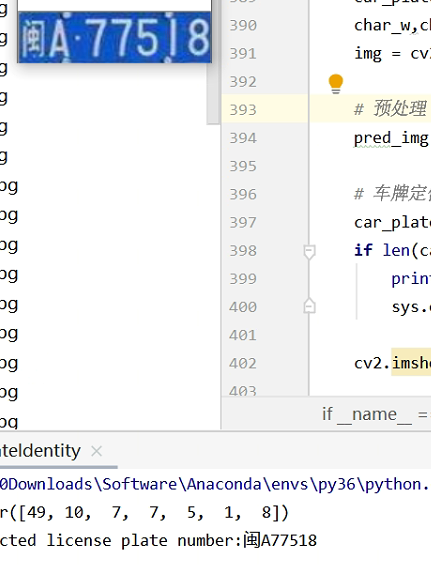This screenshot has height=567, width=431.
Task: Click line number 399 in gutter
Action: pyautogui.click(x=243, y=279)
